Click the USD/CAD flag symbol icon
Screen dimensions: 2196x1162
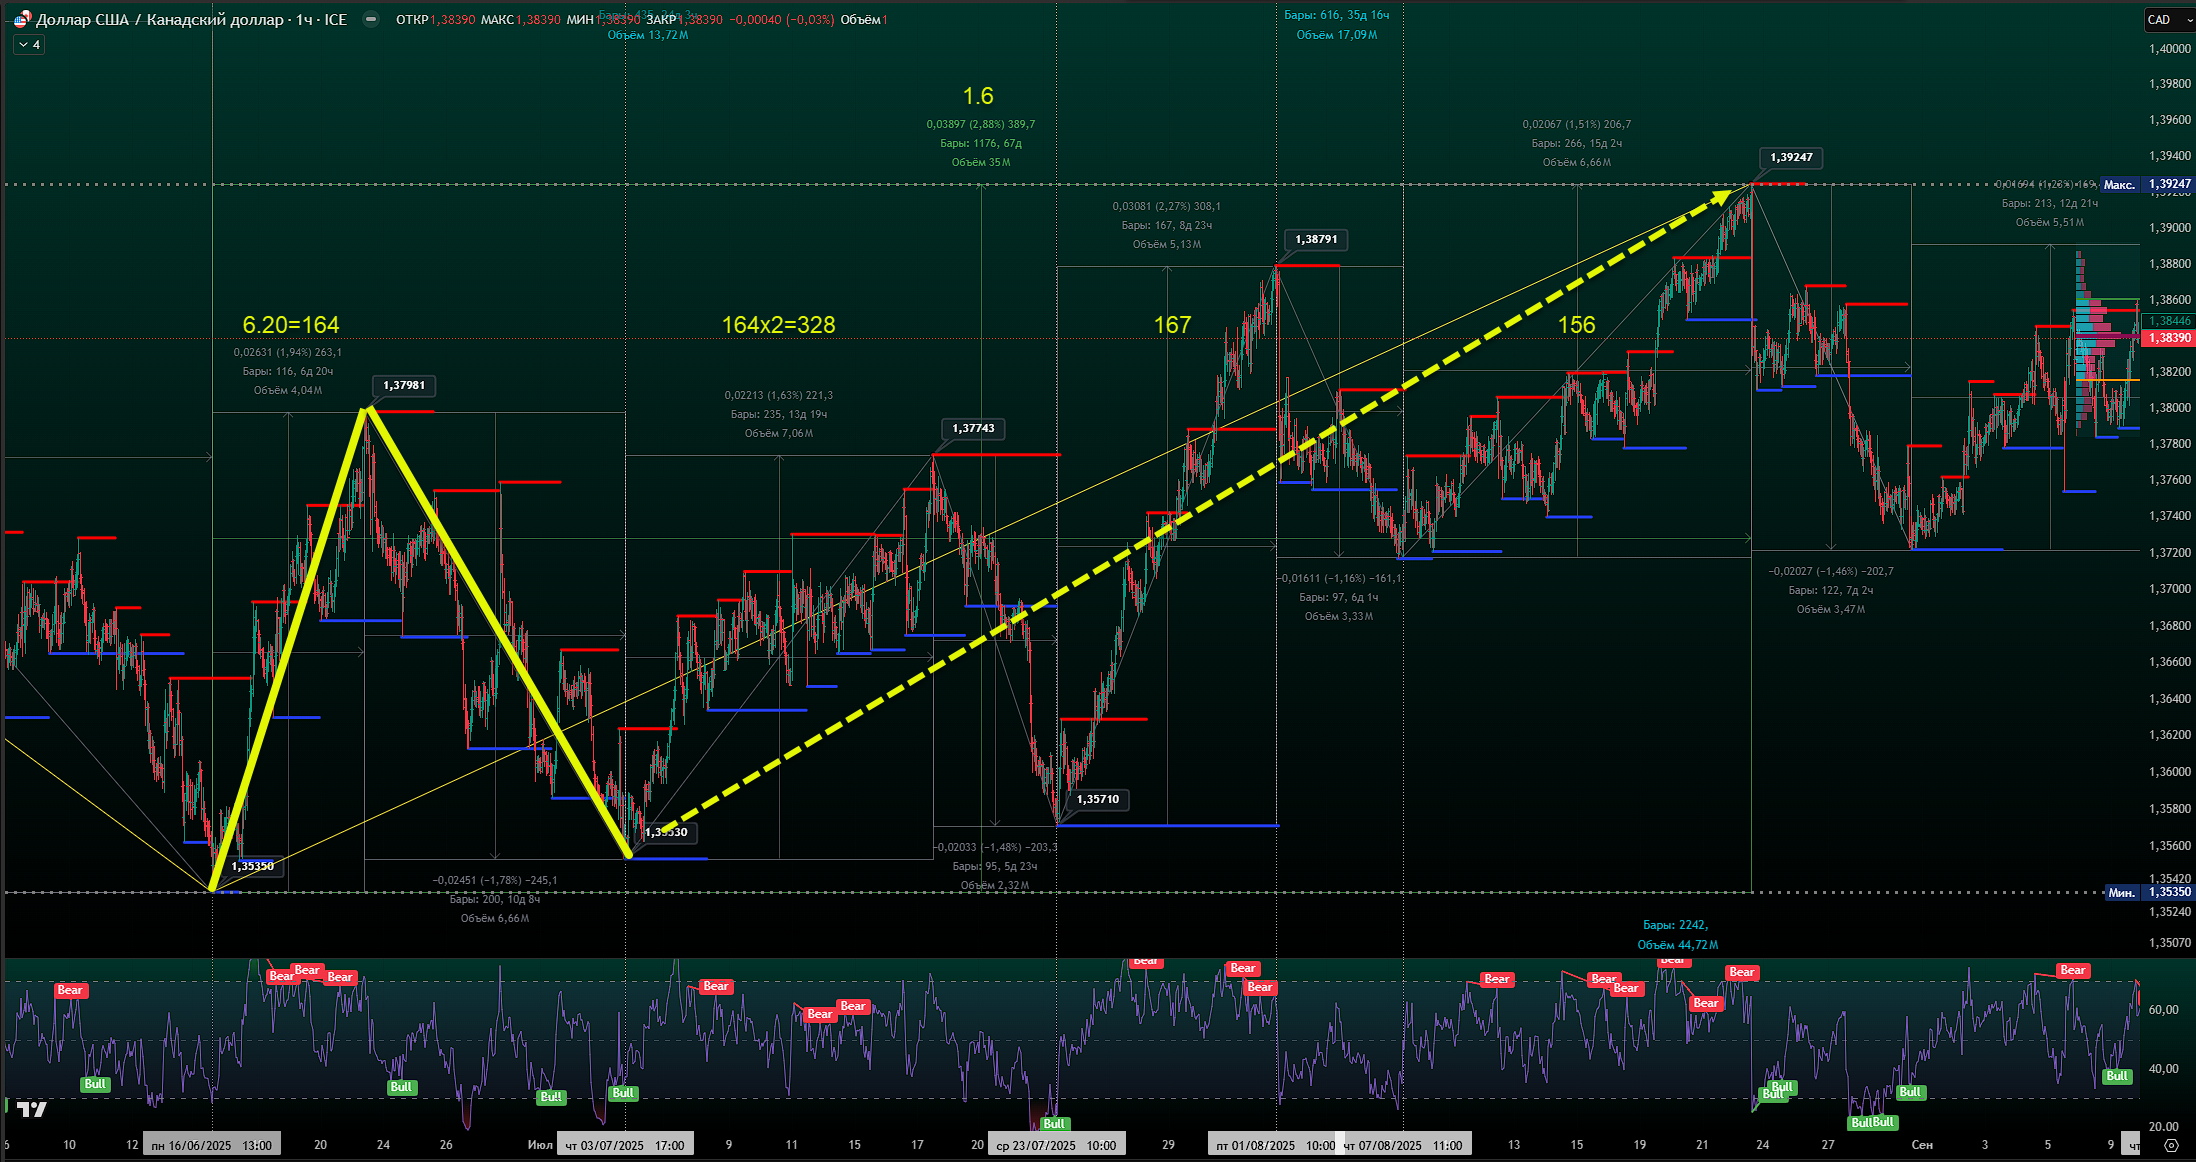pos(21,19)
